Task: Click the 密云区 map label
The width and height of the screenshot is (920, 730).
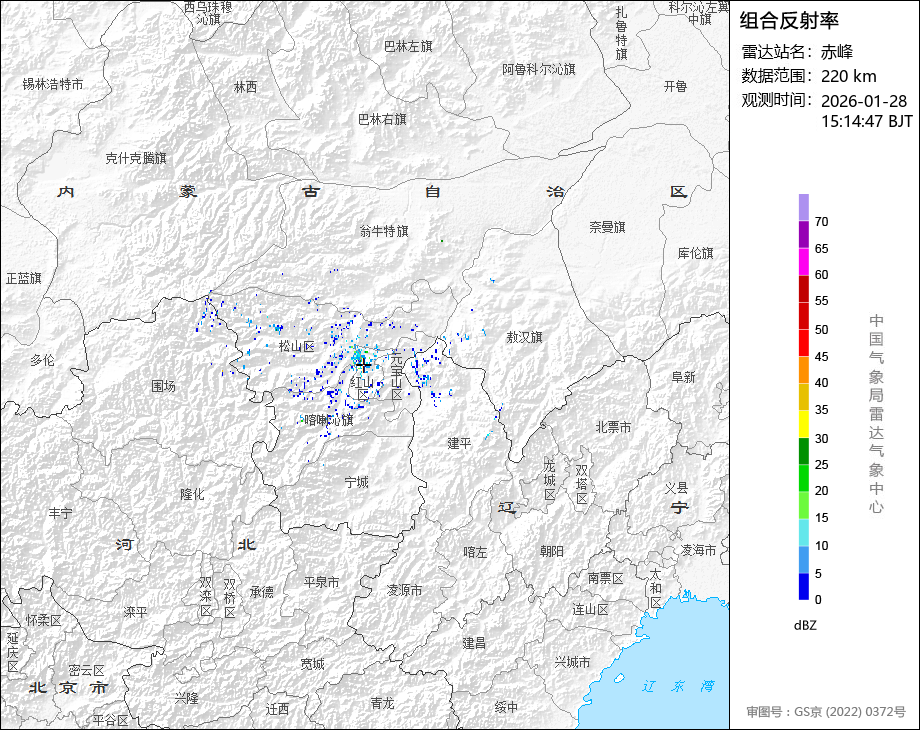Action: [87, 670]
